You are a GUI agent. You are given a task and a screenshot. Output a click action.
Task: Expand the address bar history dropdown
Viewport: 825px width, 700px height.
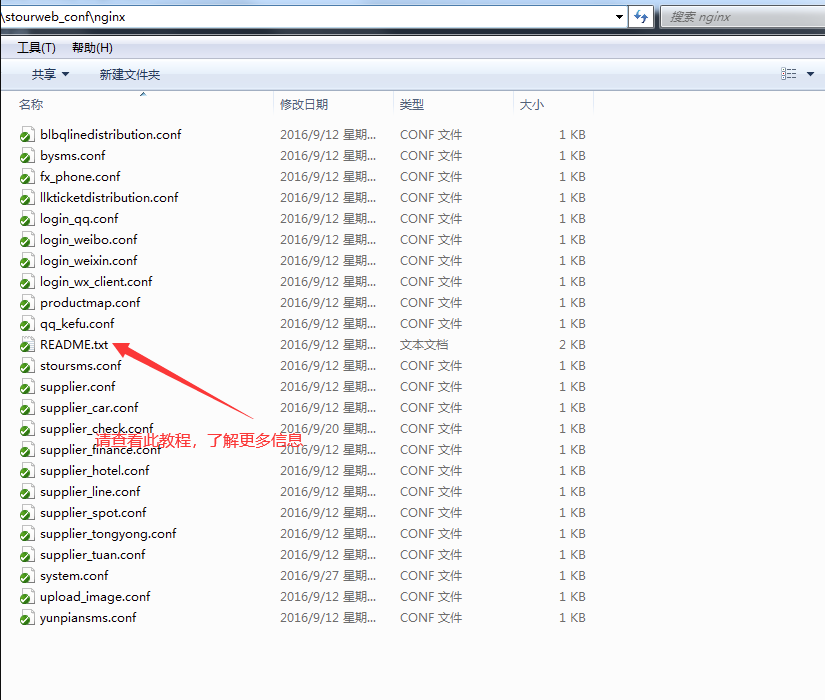coord(620,17)
